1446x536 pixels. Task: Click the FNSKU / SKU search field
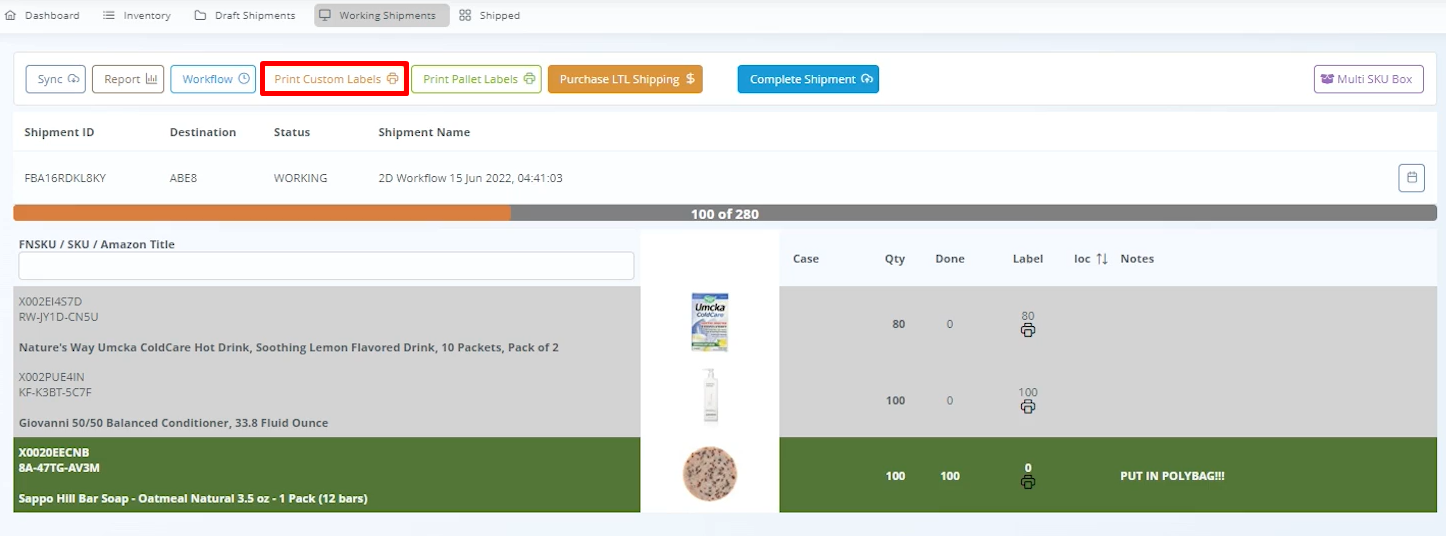(x=326, y=266)
